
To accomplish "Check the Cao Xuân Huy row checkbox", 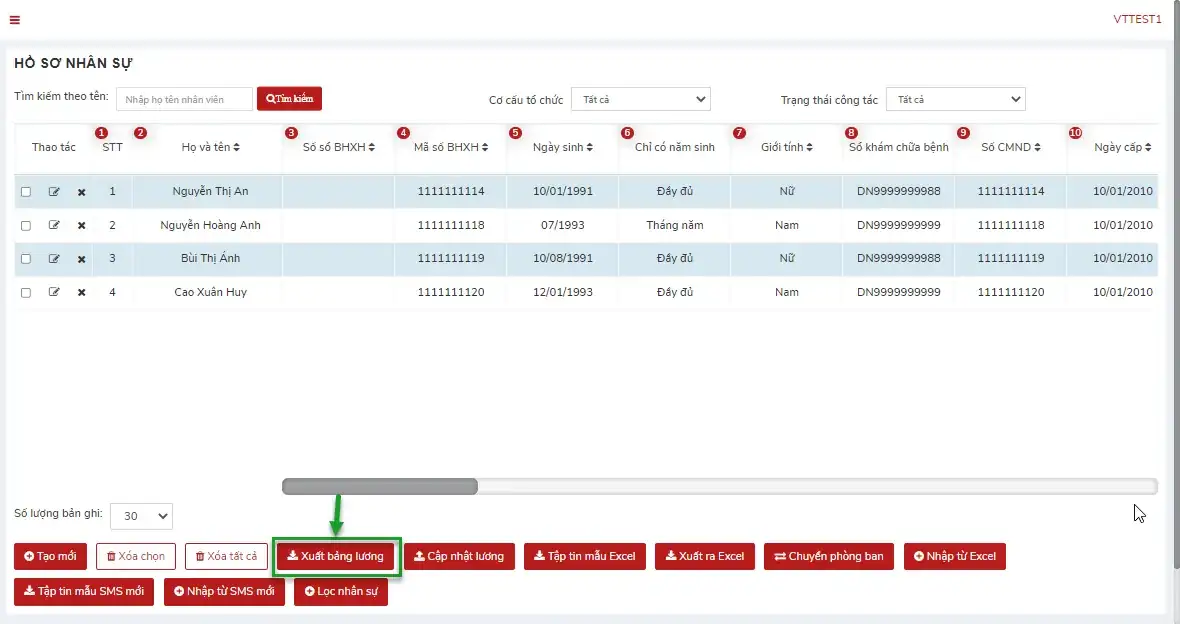I will coord(26,293).
